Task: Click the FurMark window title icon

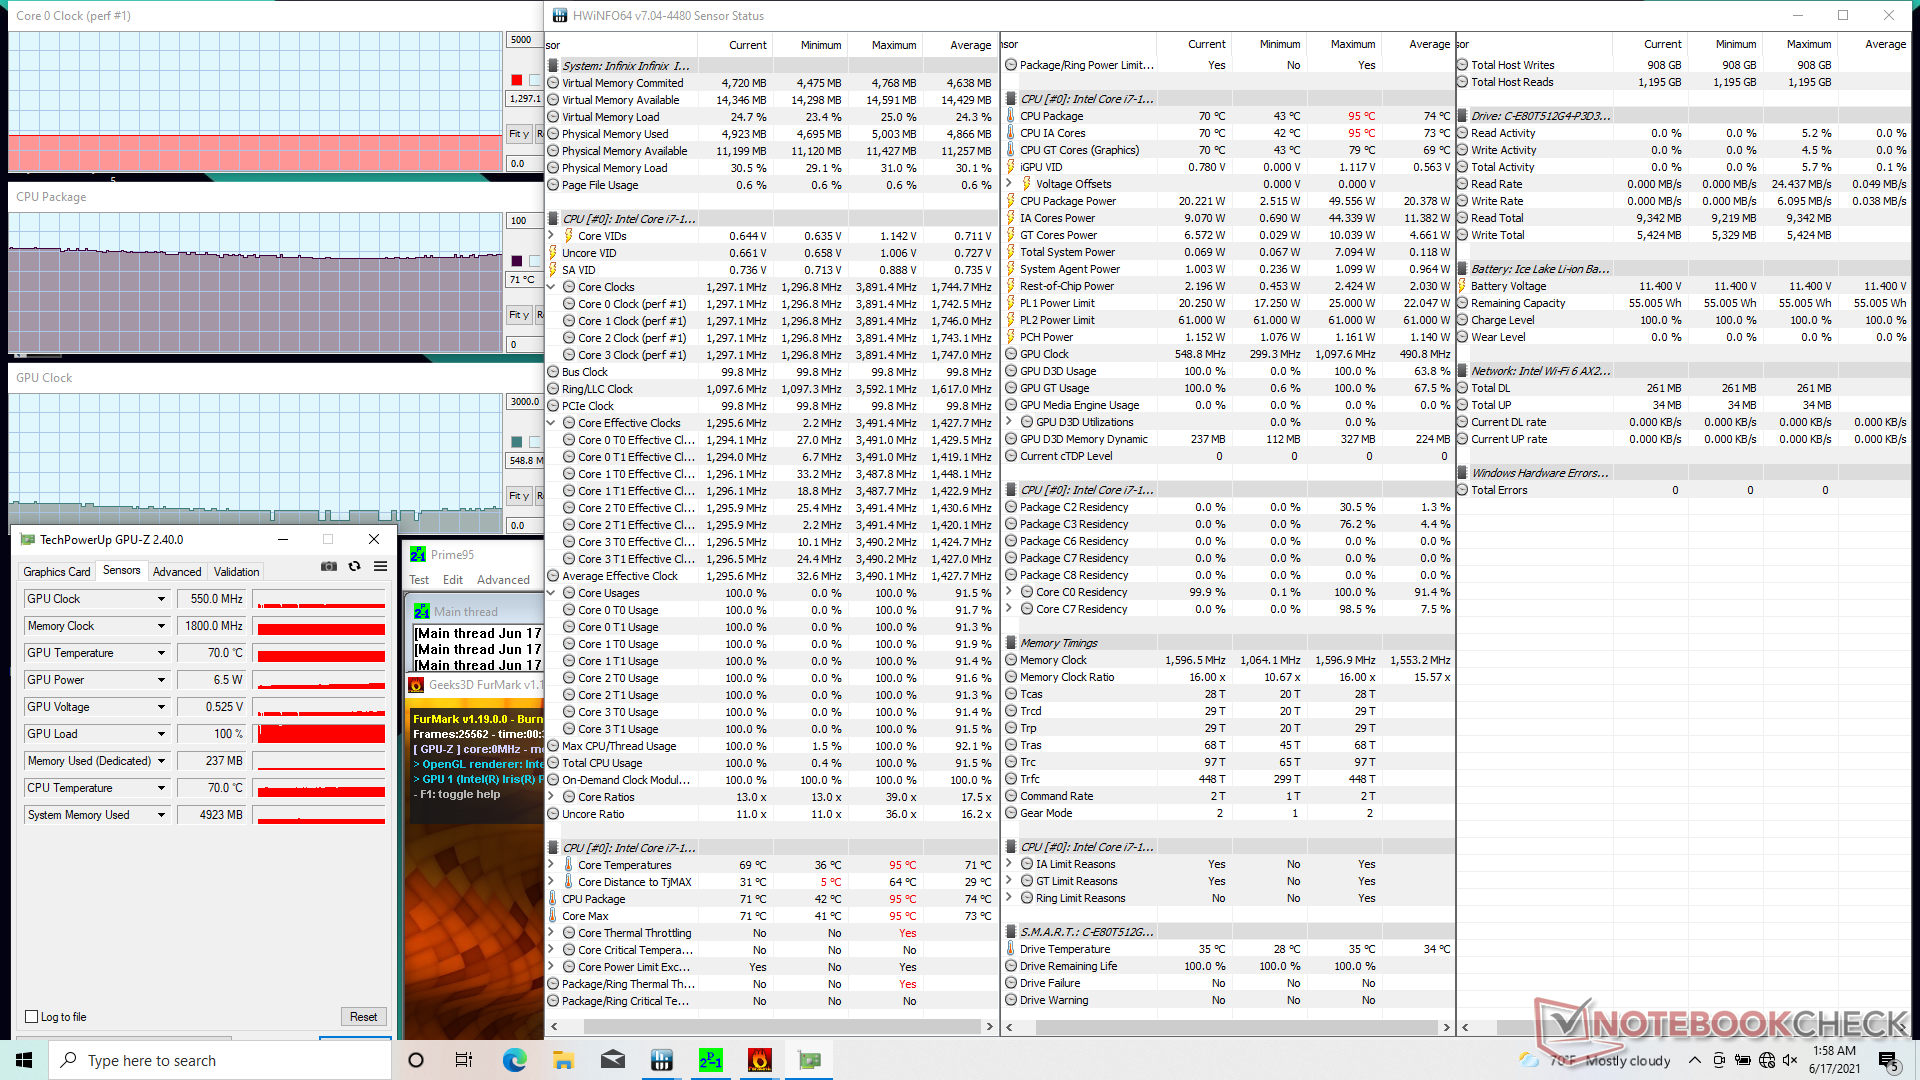Action: 416,685
